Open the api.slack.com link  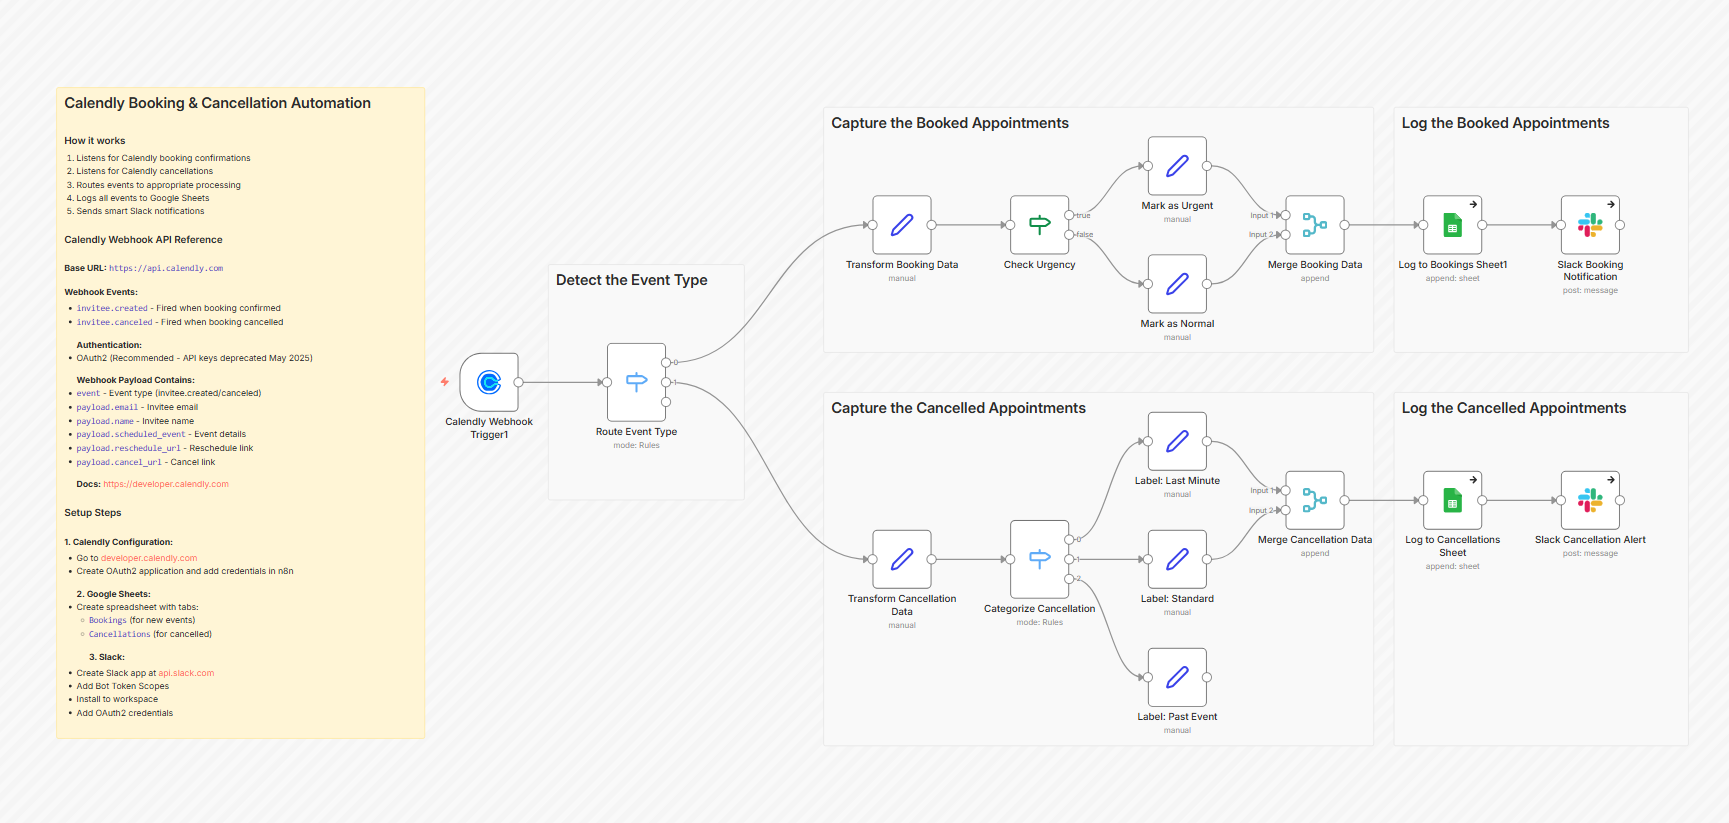(186, 673)
